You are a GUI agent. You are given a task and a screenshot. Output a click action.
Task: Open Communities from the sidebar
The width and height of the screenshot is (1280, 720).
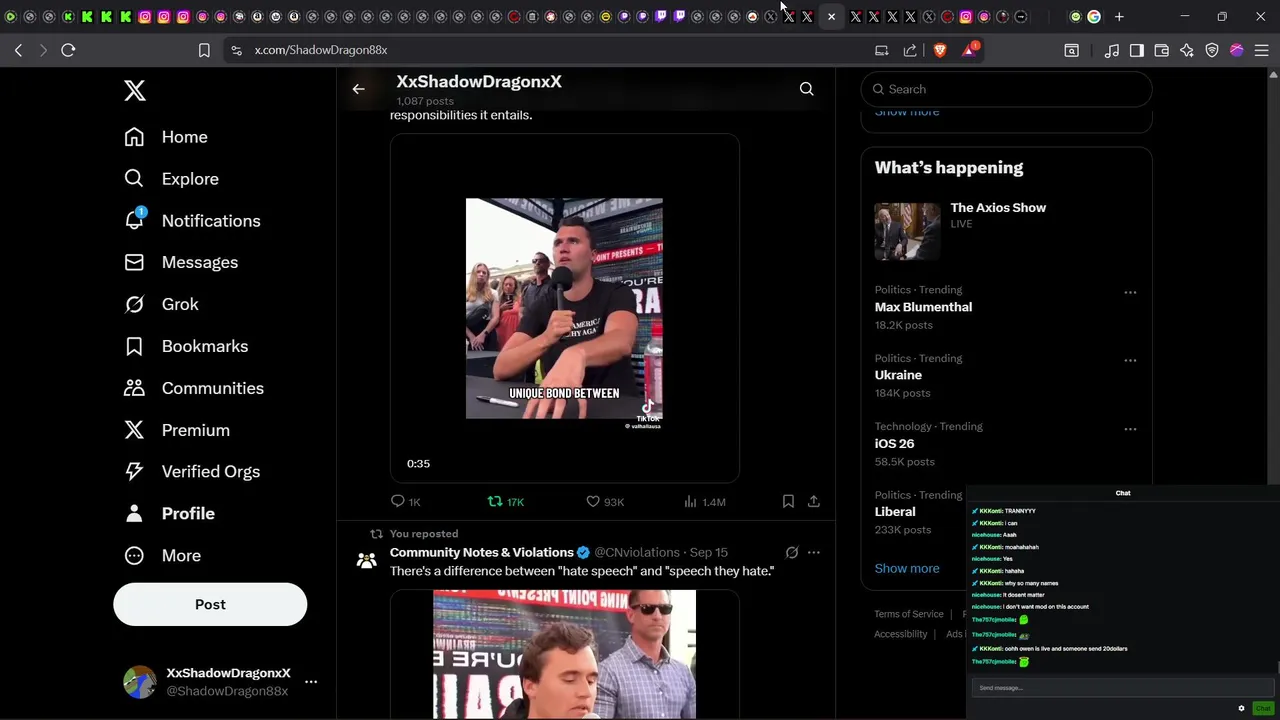pyautogui.click(x=194, y=388)
